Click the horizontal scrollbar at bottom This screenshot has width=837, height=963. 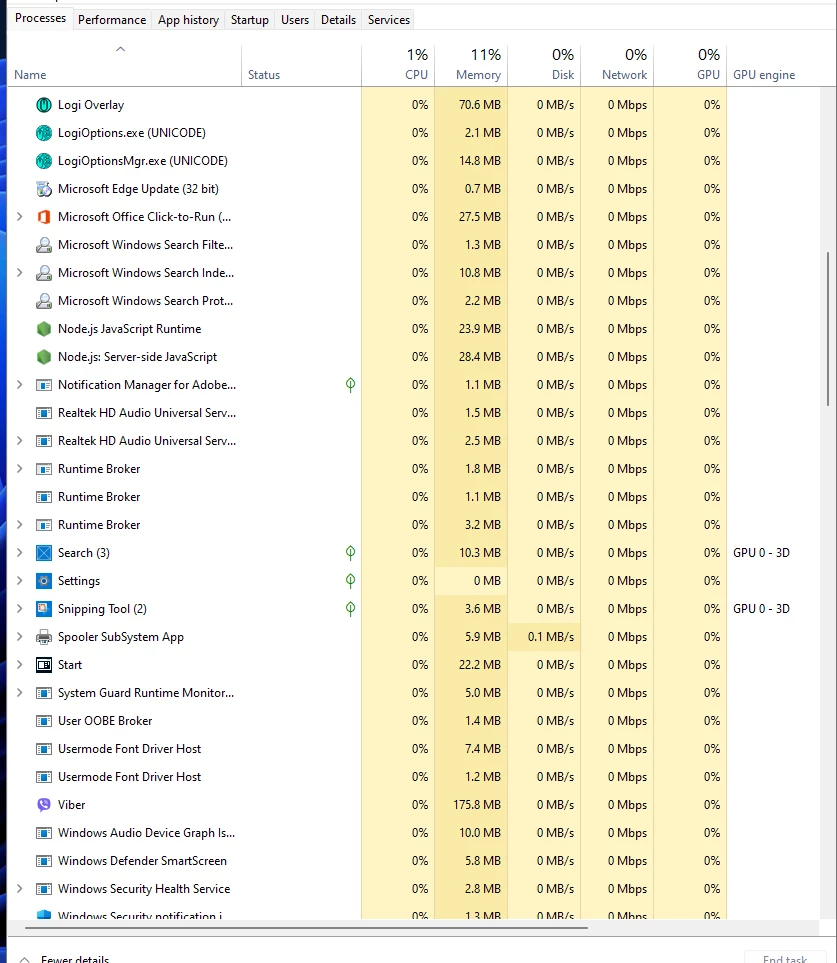pyautogui.click(x=306, y=927)
